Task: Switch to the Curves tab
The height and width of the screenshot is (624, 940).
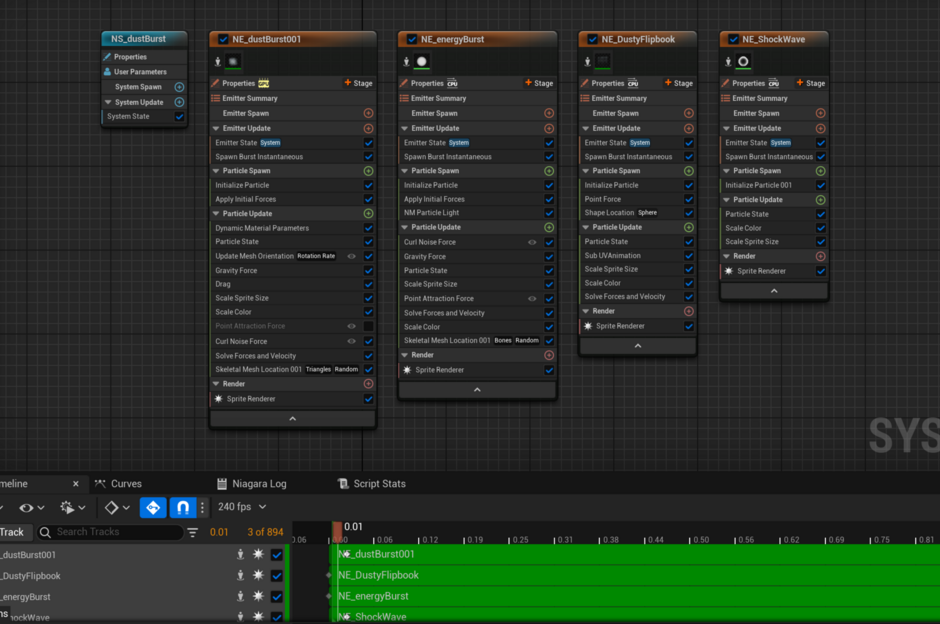Action: pos(119,484)
